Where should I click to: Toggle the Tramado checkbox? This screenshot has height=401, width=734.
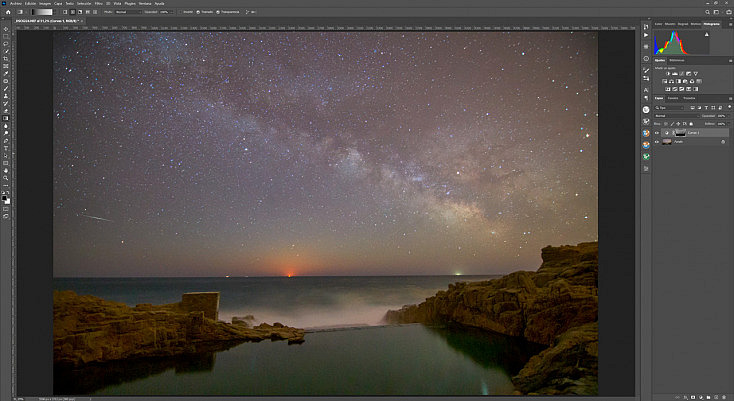(198, 12)
